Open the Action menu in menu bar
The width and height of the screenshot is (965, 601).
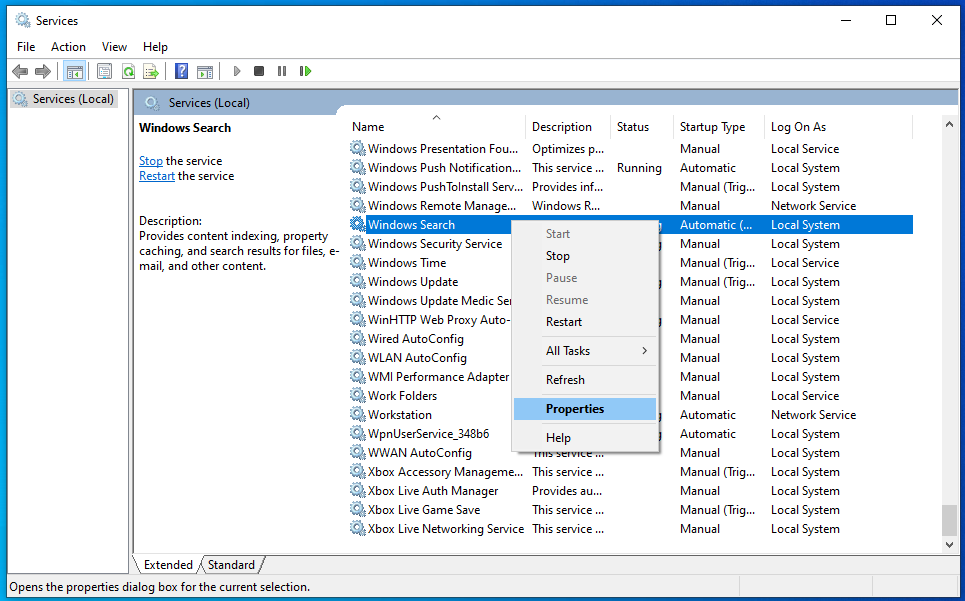68,47
